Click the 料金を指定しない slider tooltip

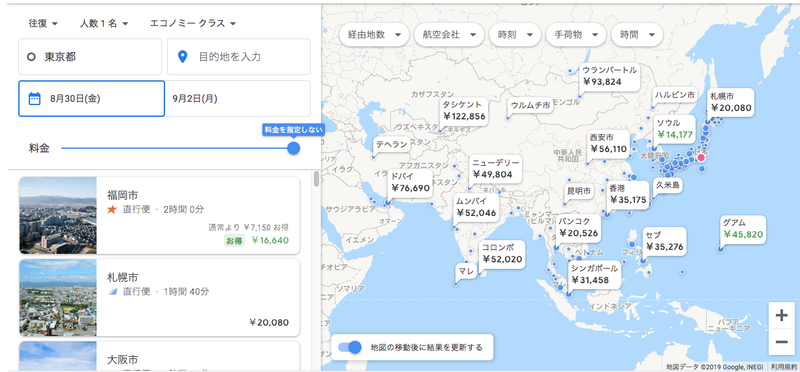(293, 130)
